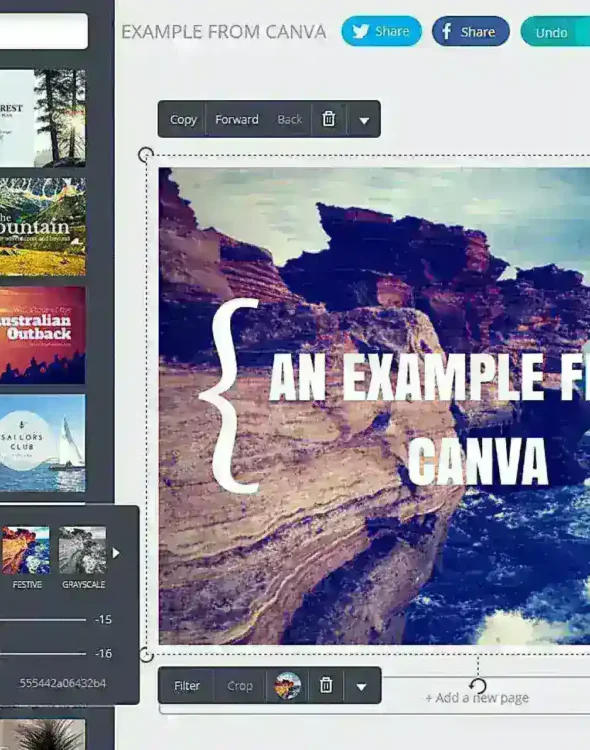
Task: Select the CANVA text on canvas
Action: pyautogui.click(x=478, y=462)
